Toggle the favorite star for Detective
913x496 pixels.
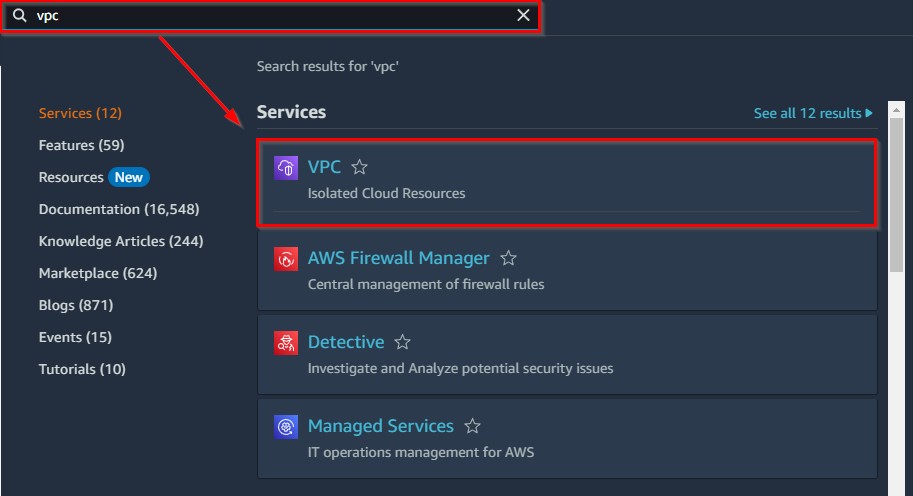click(x=402, y=343)
